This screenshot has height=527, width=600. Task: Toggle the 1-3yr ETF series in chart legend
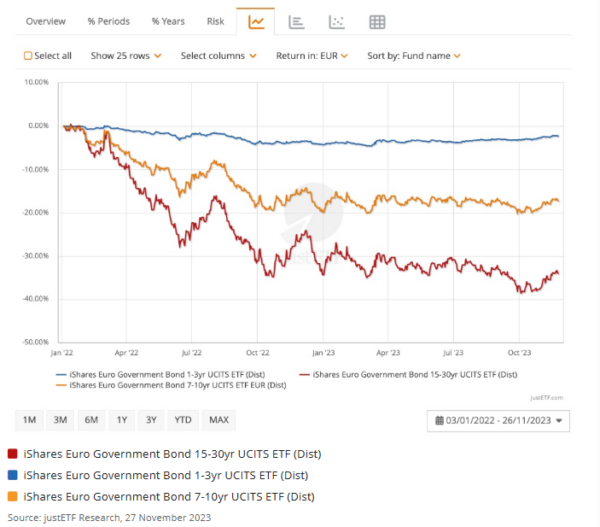click(160, 375)
